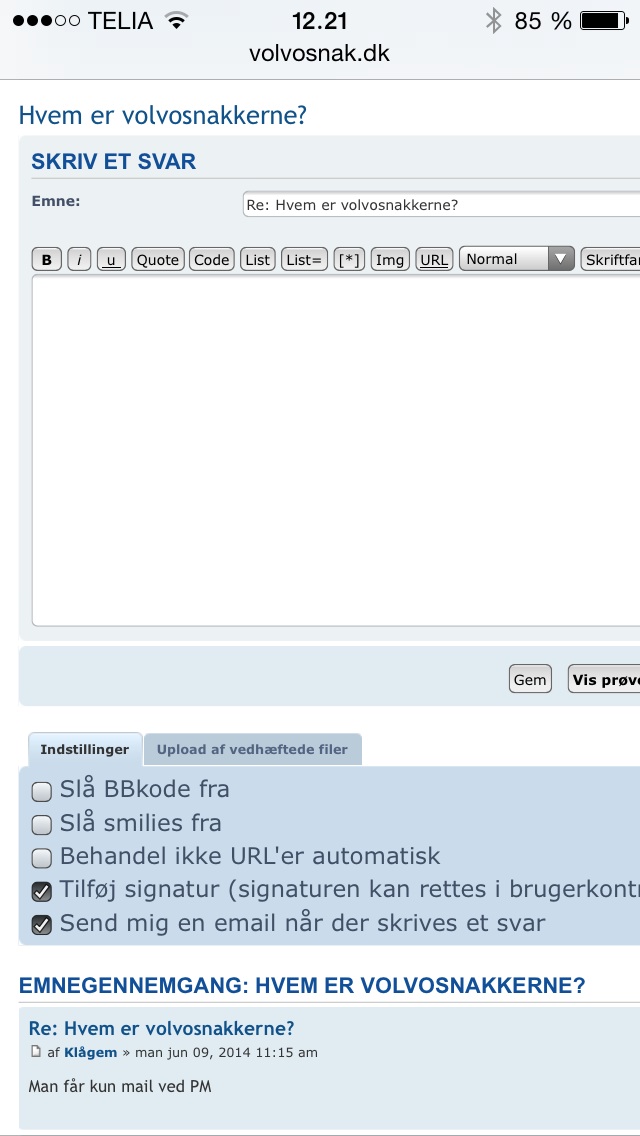
Task: Tap the battery icon in status bar
Action: click(x=604, y=21)
